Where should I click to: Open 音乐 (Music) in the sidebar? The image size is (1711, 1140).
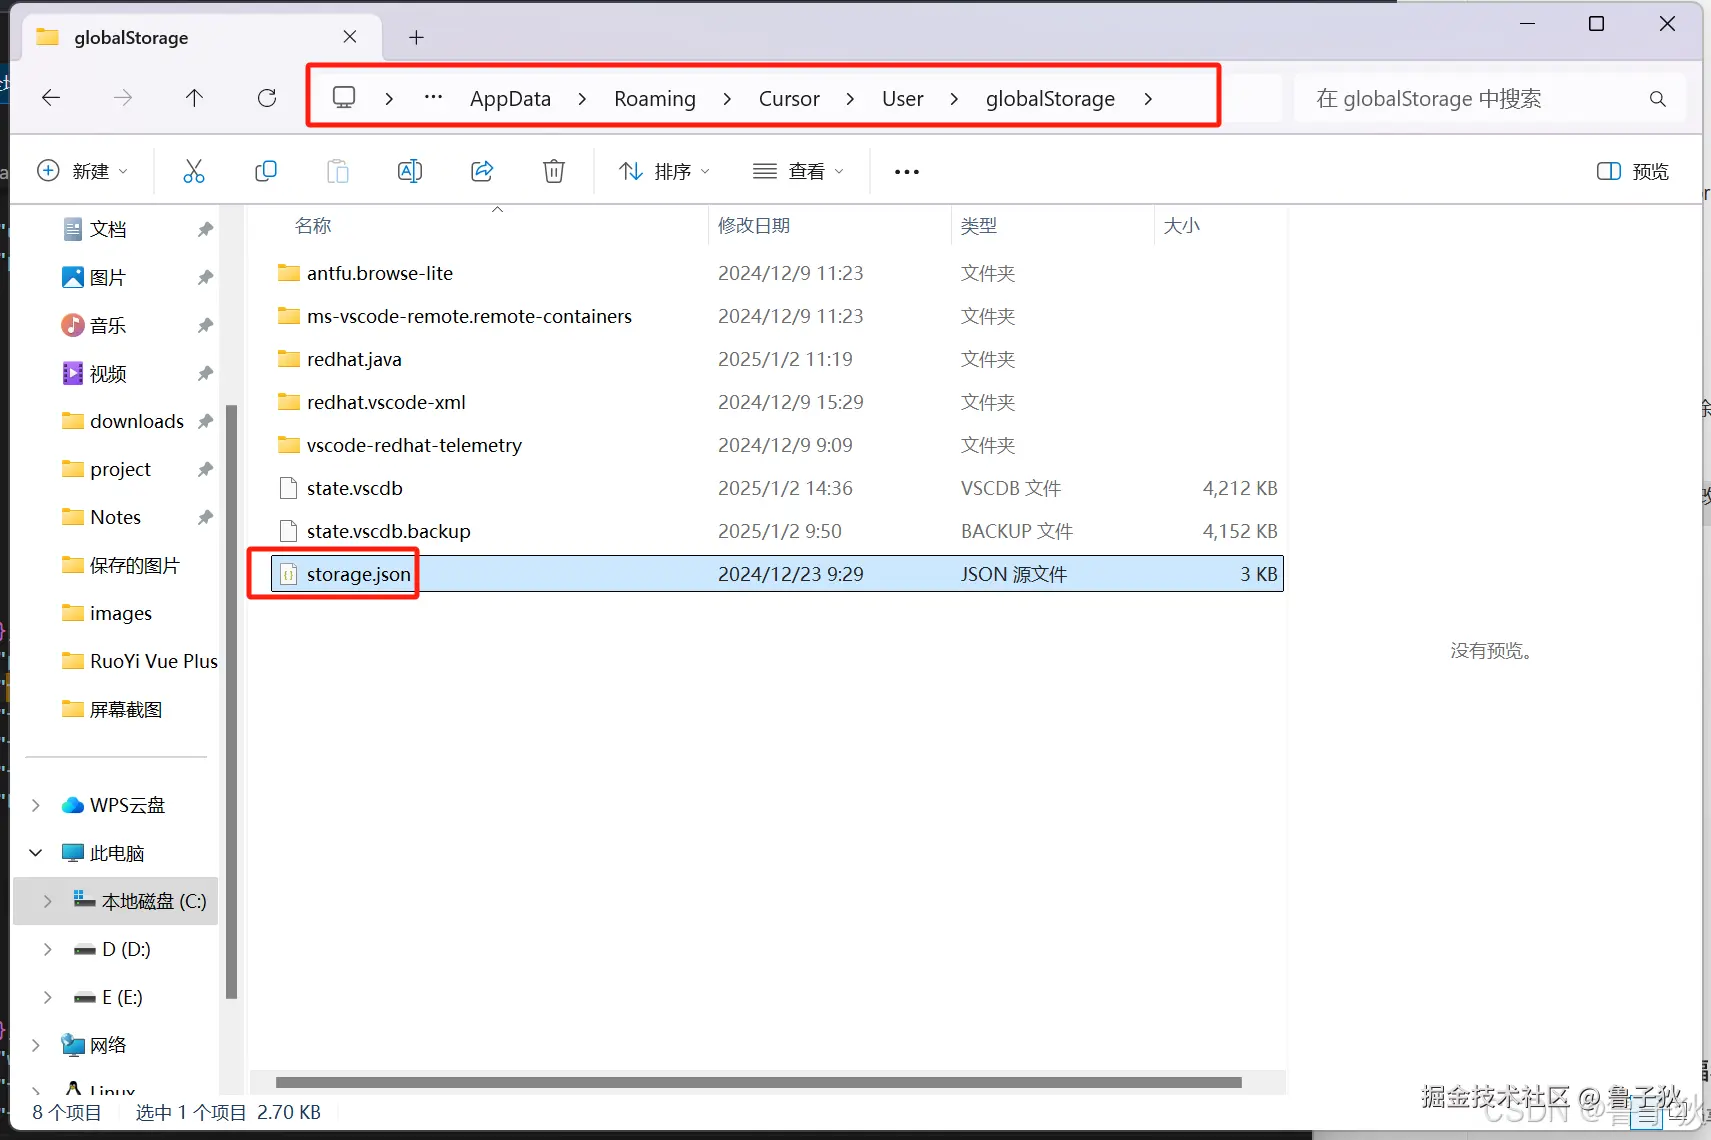[108, 325]
